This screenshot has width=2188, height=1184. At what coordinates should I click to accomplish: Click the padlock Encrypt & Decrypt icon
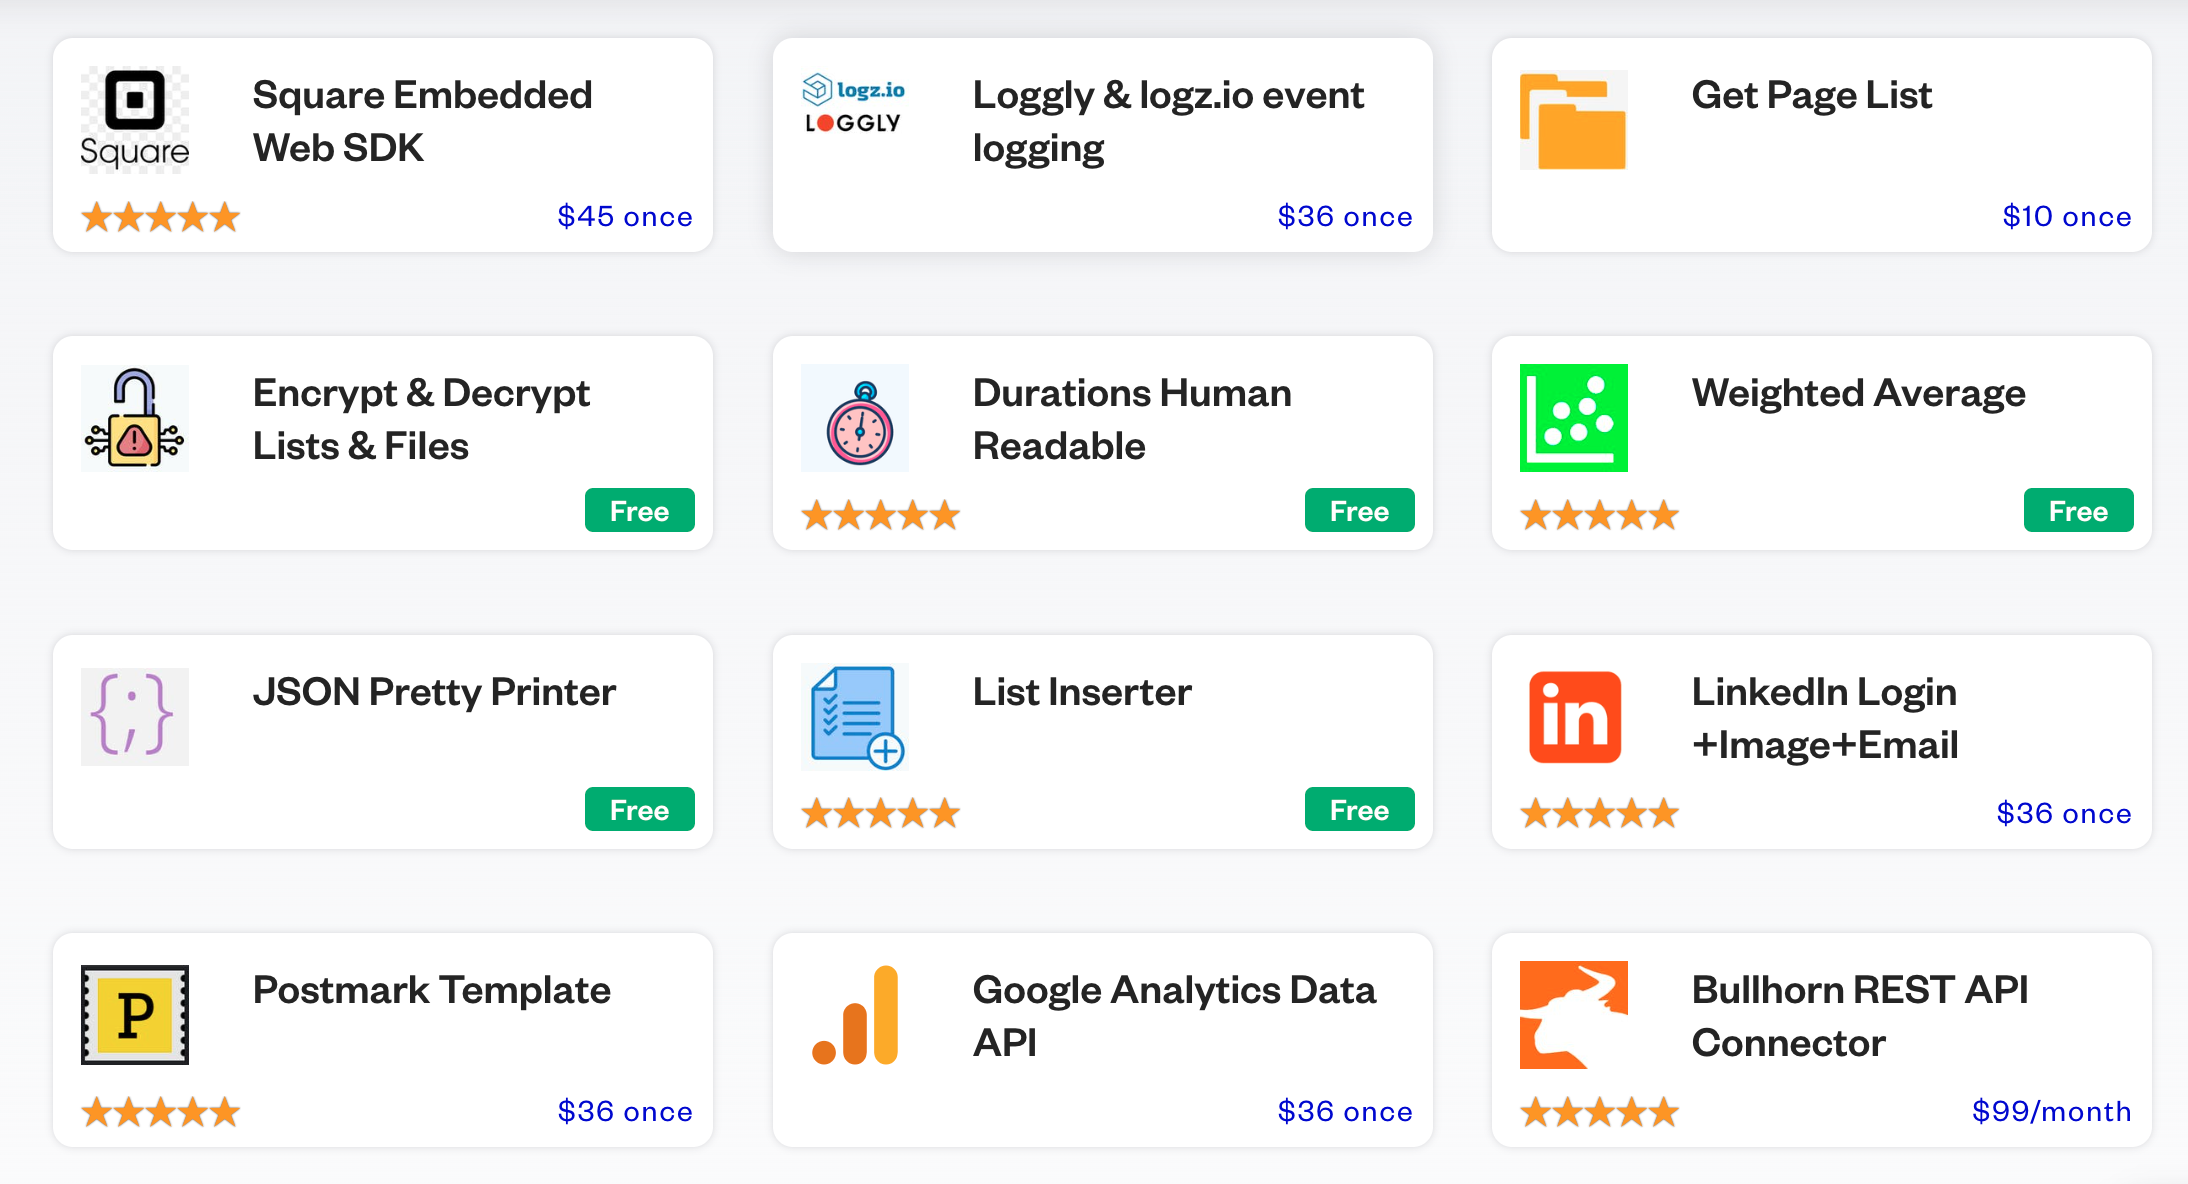tap(135, 418)
